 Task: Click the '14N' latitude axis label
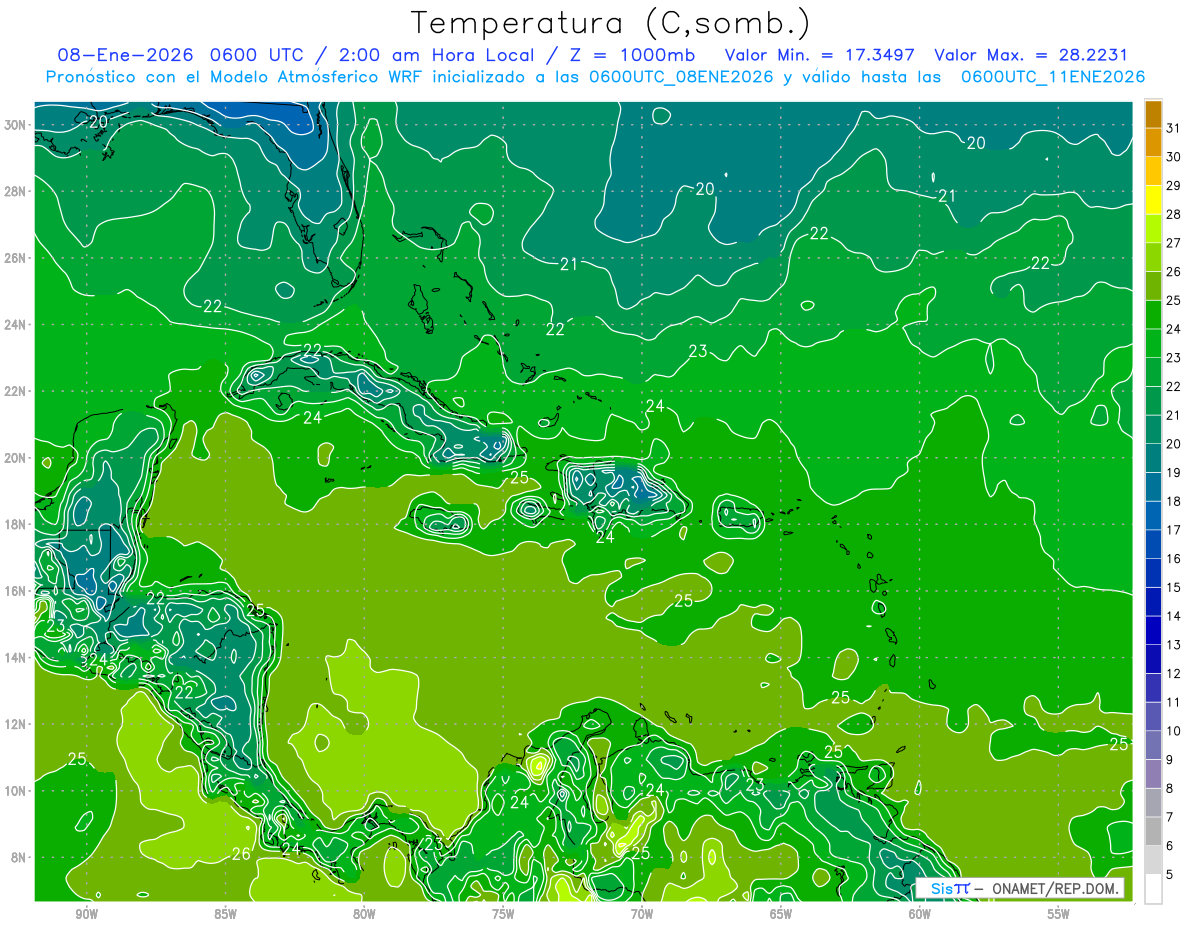14,657
